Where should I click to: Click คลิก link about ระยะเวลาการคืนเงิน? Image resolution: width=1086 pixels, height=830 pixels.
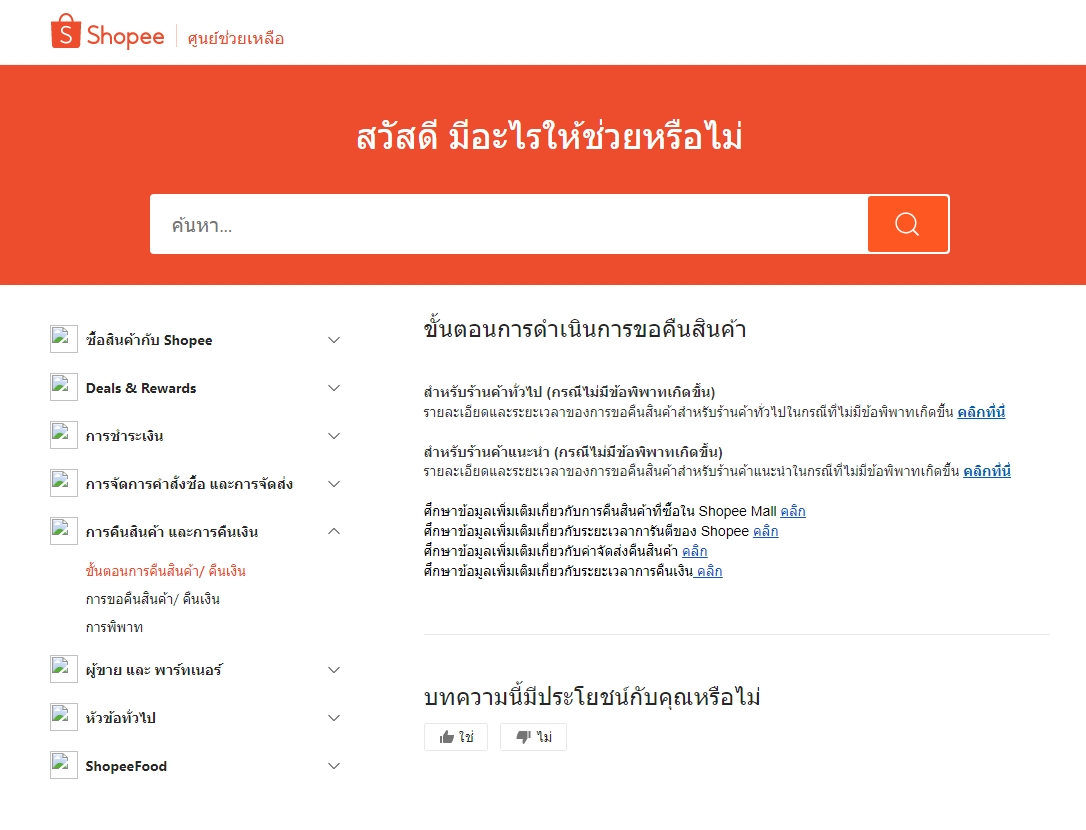[709, 572]
